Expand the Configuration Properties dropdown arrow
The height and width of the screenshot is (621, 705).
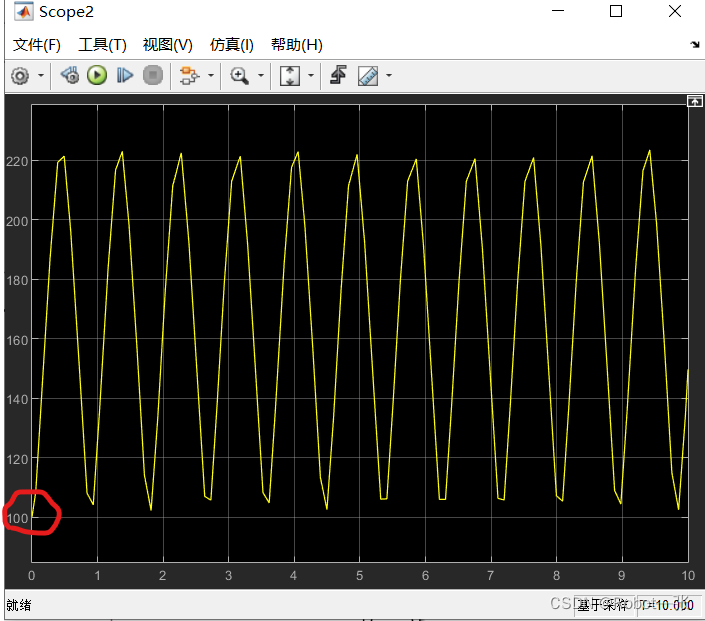tap(41, 76)
